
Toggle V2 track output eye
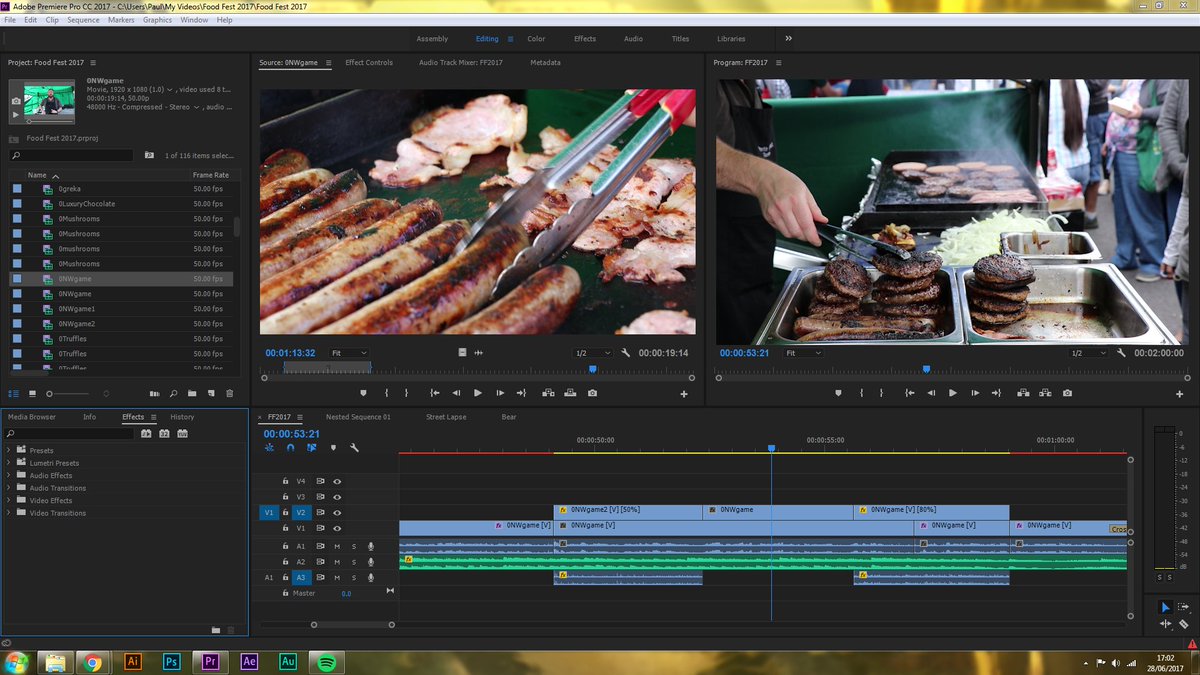pyautogui.click(x=337, y=512)
